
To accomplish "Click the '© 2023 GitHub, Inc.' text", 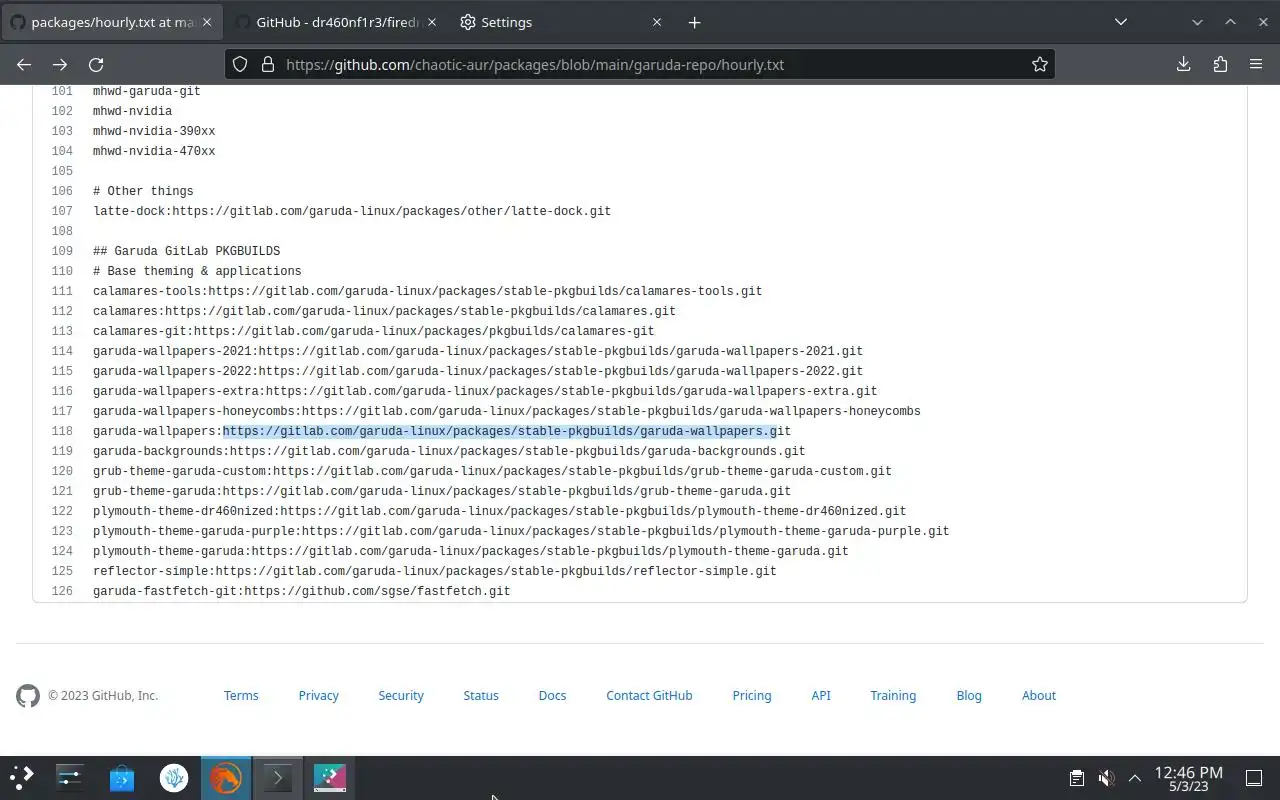I will [x=103, y=695].
